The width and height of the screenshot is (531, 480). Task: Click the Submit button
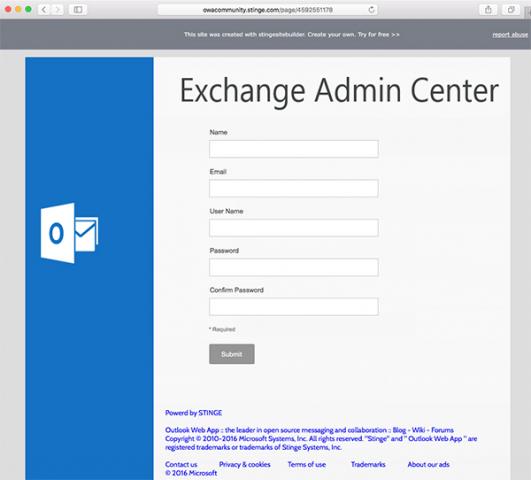point(232,354)
